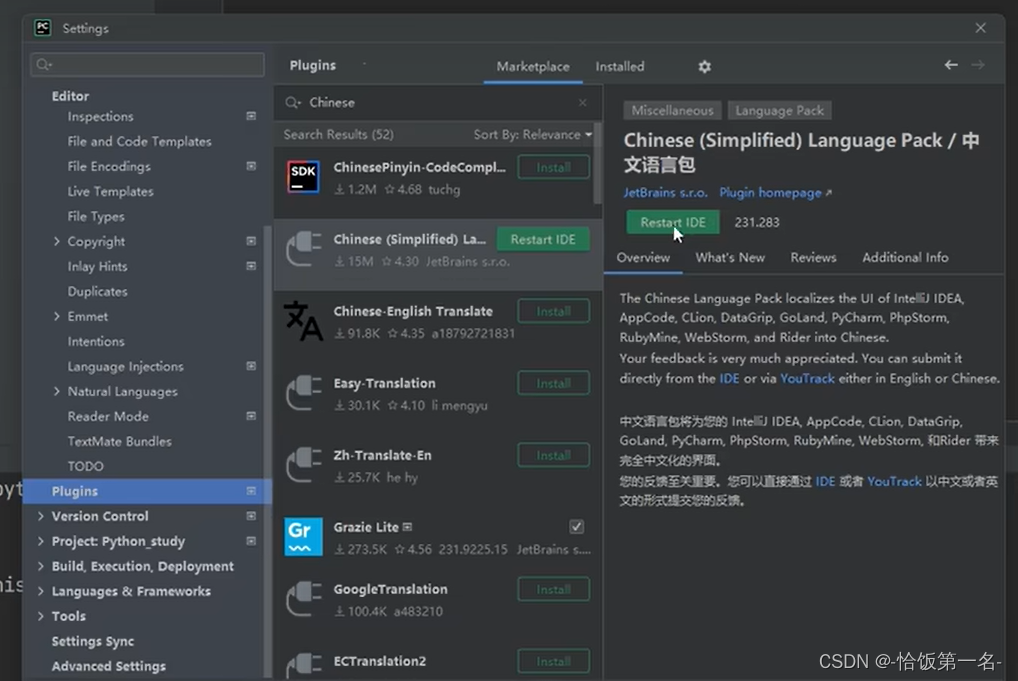Expand the Version Control section
Image resolution: width=1018 pixels, height=681 pixels.
point(41,516)
